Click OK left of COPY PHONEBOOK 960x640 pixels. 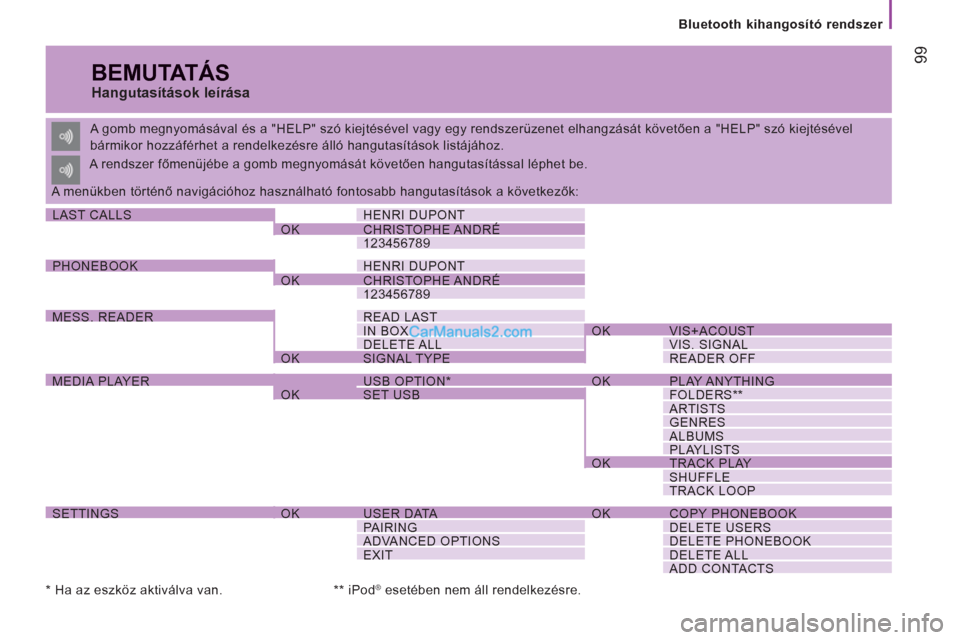[x=601, y=513]
